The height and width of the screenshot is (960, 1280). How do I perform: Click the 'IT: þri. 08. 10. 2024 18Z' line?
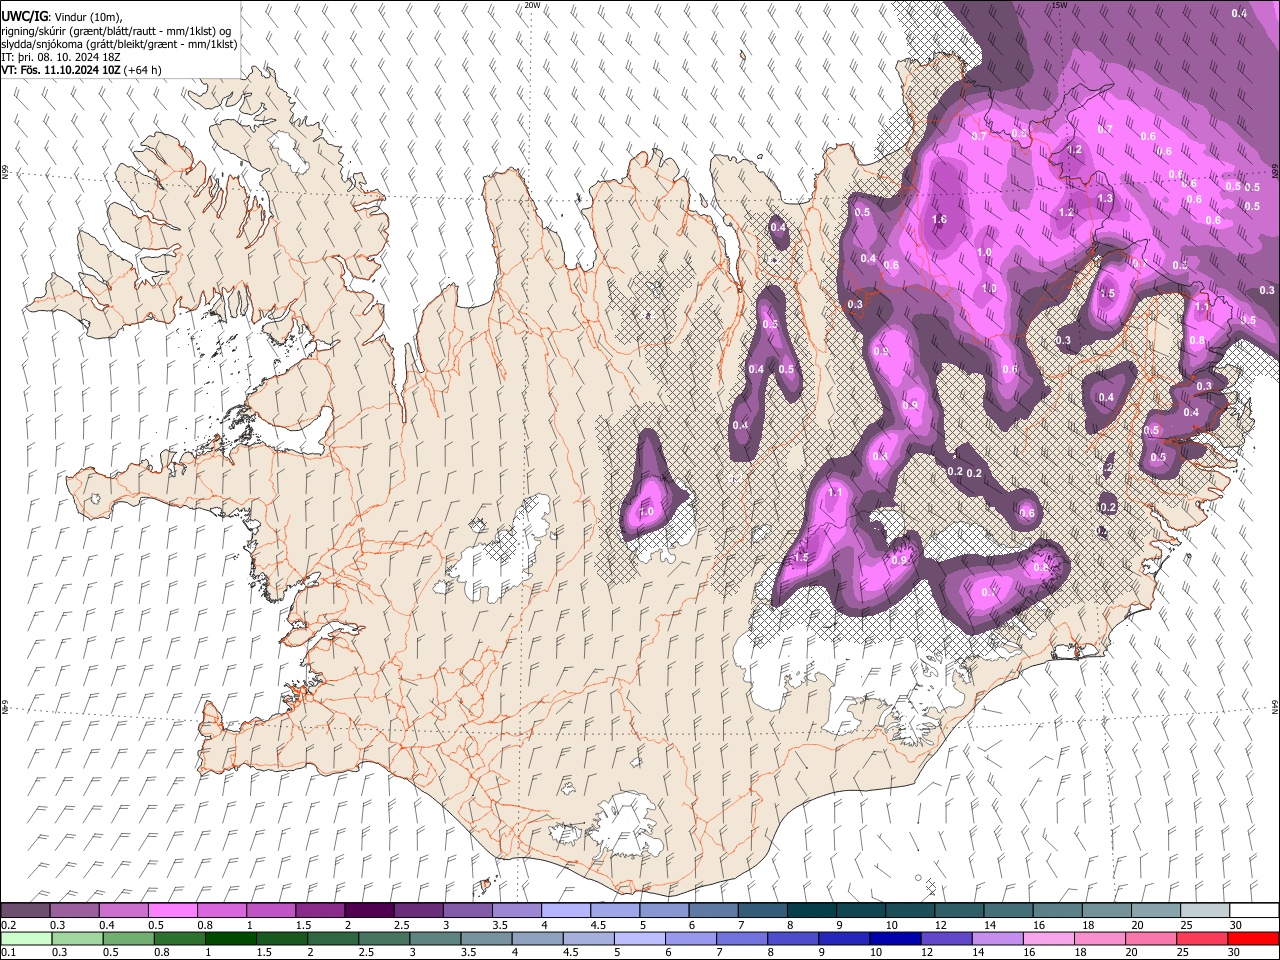point(60,57)
